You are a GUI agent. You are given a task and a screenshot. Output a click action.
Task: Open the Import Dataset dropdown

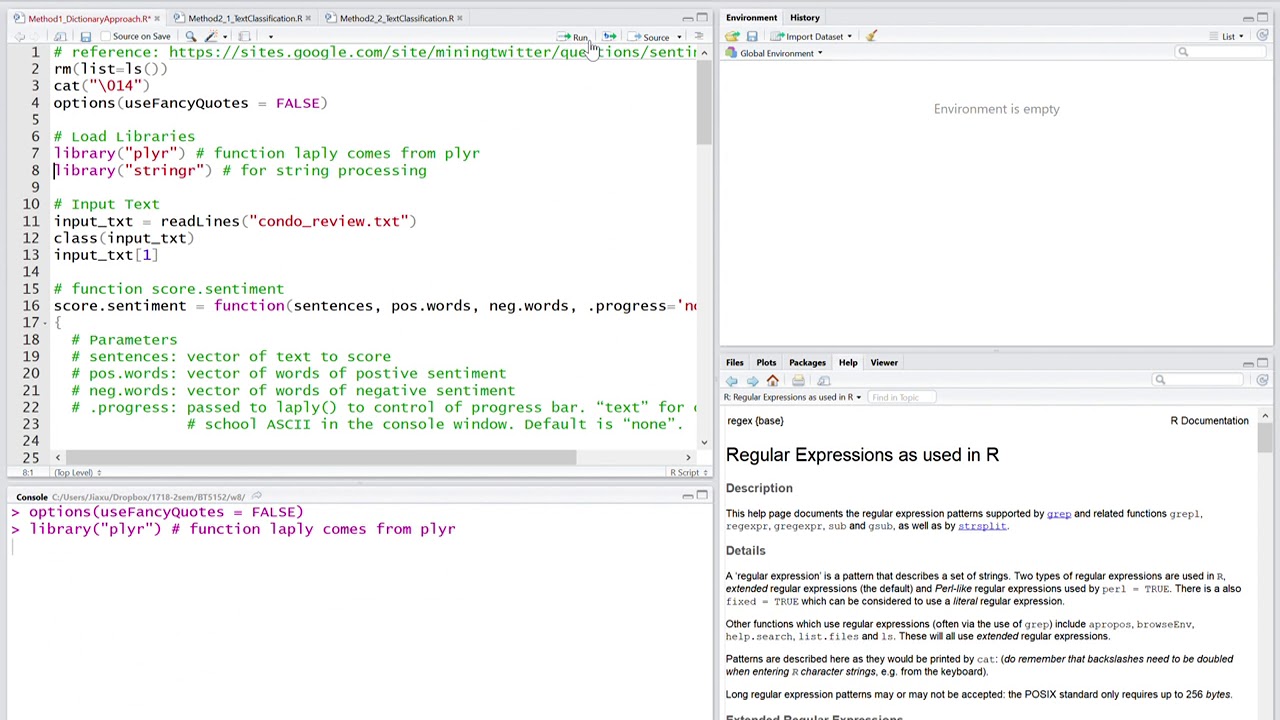(x=812, y=37)
